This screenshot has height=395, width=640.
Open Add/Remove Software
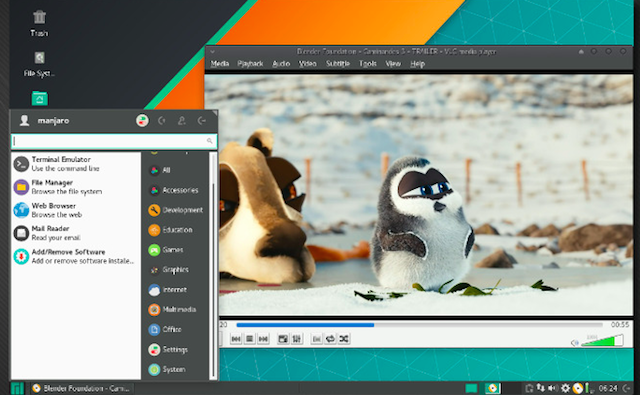click(x=76, y=256)
